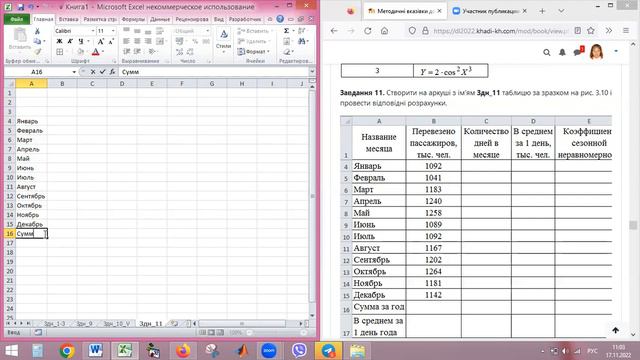Open the Вставить cells dropdown in ribbon
This screenshot has height=360, width=640.
[x=255, y=31]
